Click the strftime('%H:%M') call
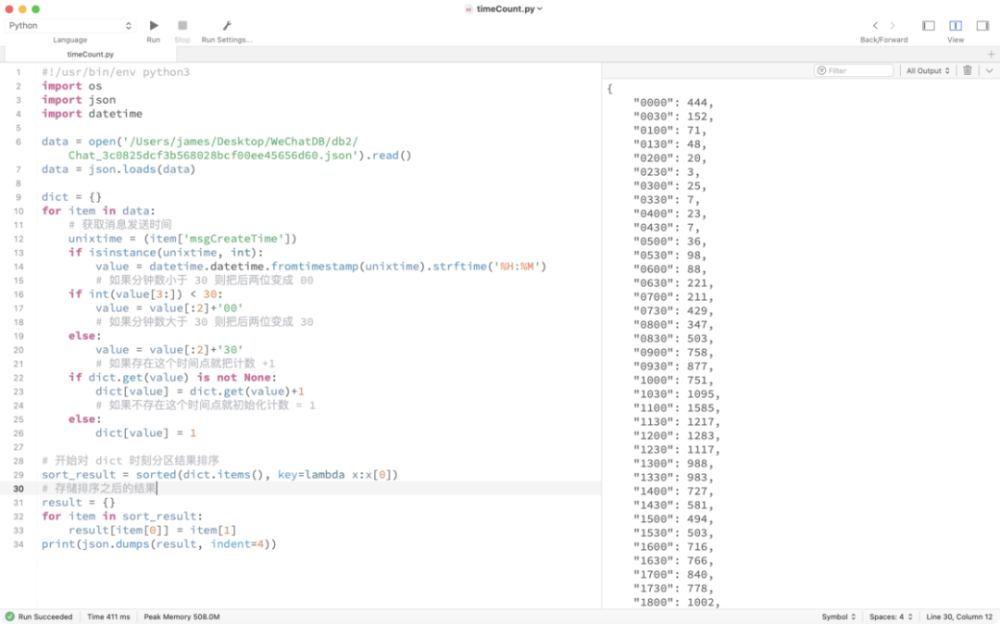The width and height of the screenshot is (1000, 624). (489, 267)
